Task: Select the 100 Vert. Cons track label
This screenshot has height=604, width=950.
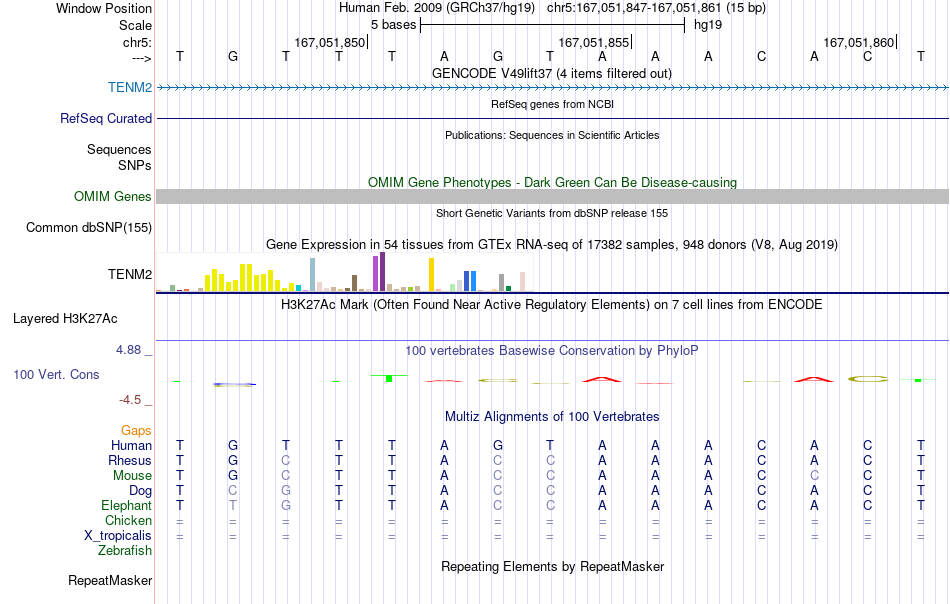Action: pos(56,374)
